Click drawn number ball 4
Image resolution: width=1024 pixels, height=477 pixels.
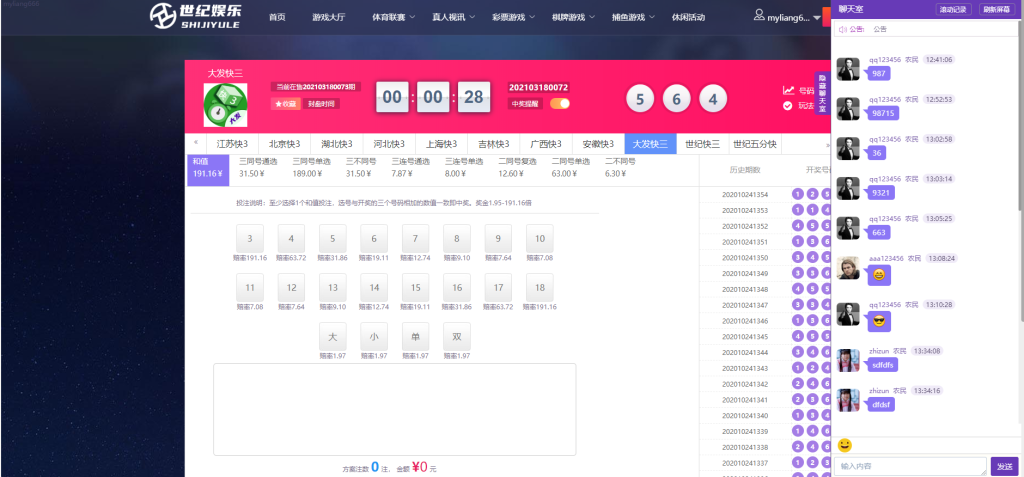[713, 99]
